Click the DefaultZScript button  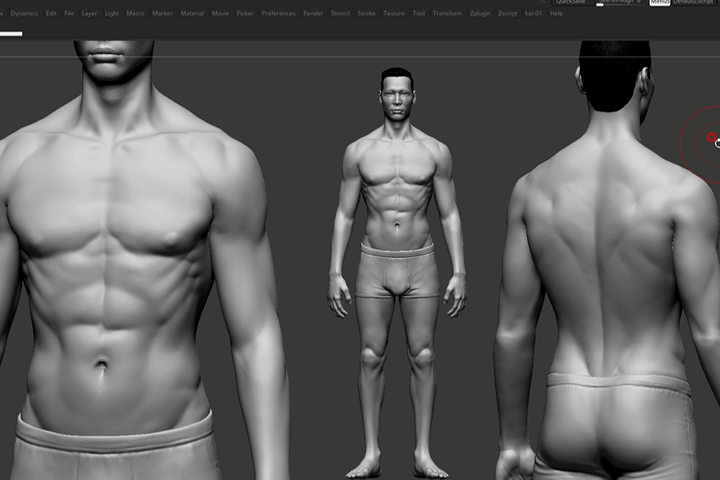click(692, 2)
